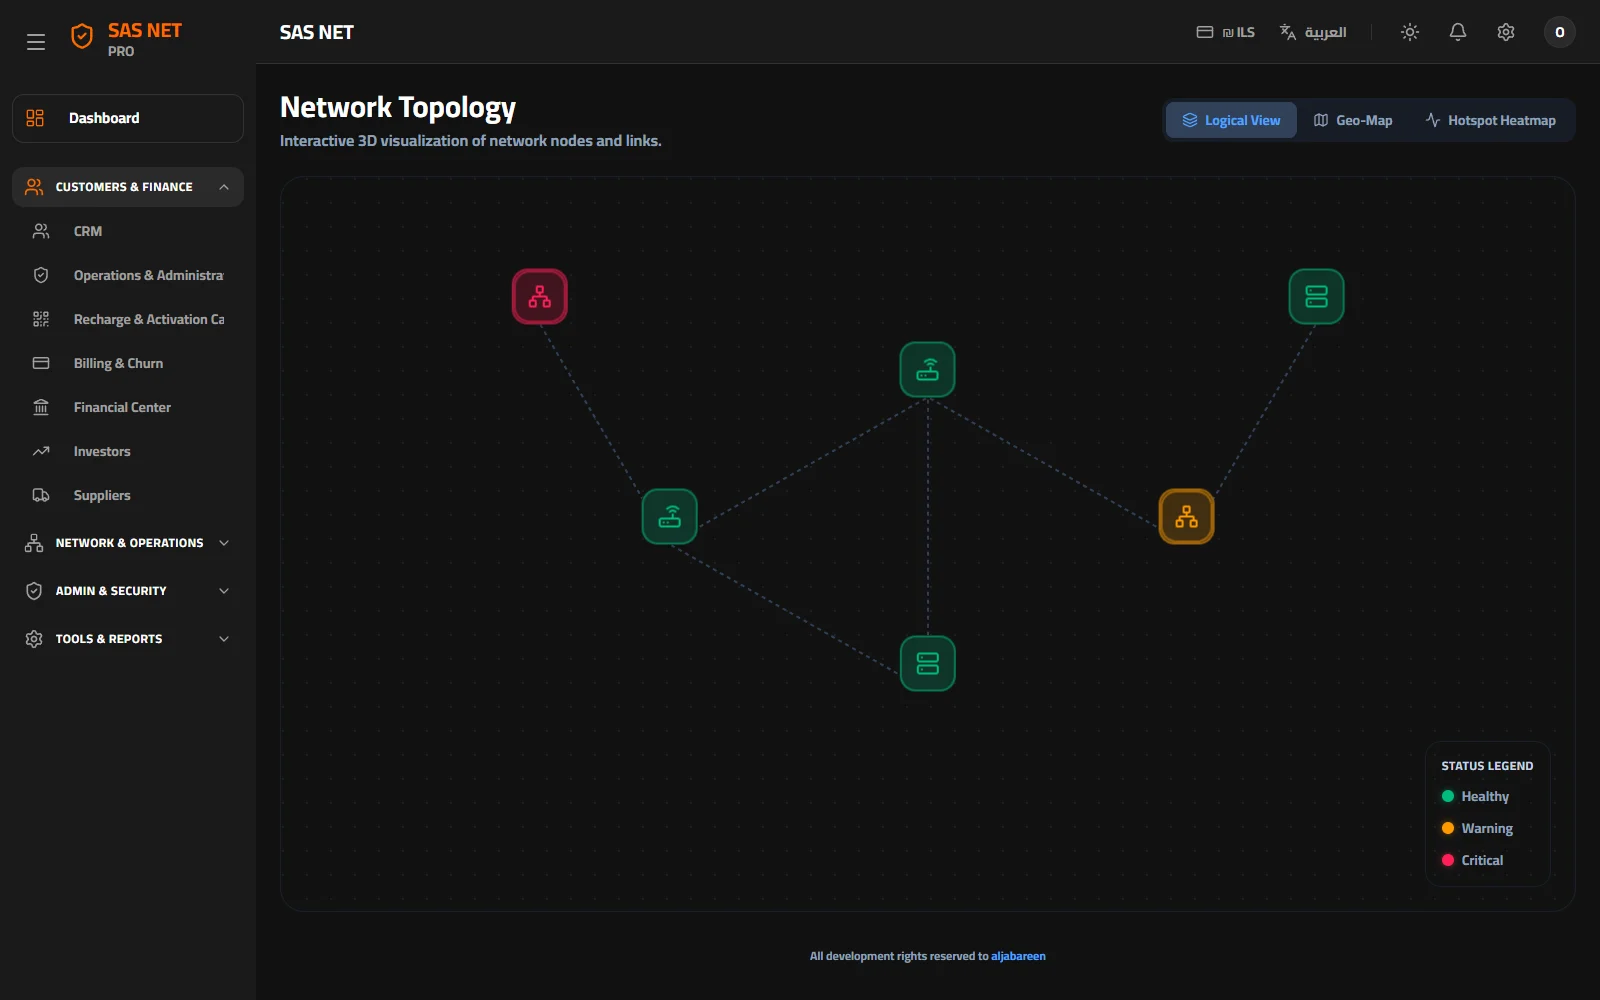1600x1000 pixels.
Task: Click the Warning orange legend dot
Action: click(x=1448, y=828)
